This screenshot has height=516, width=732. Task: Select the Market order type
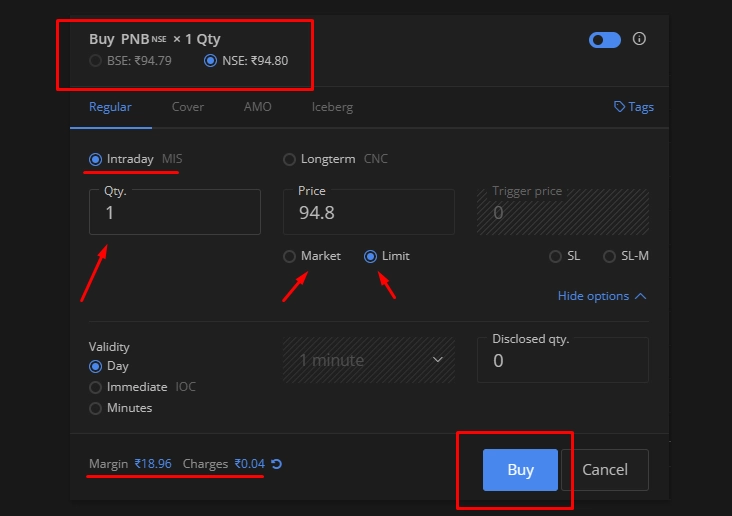[x=312, y=256]
